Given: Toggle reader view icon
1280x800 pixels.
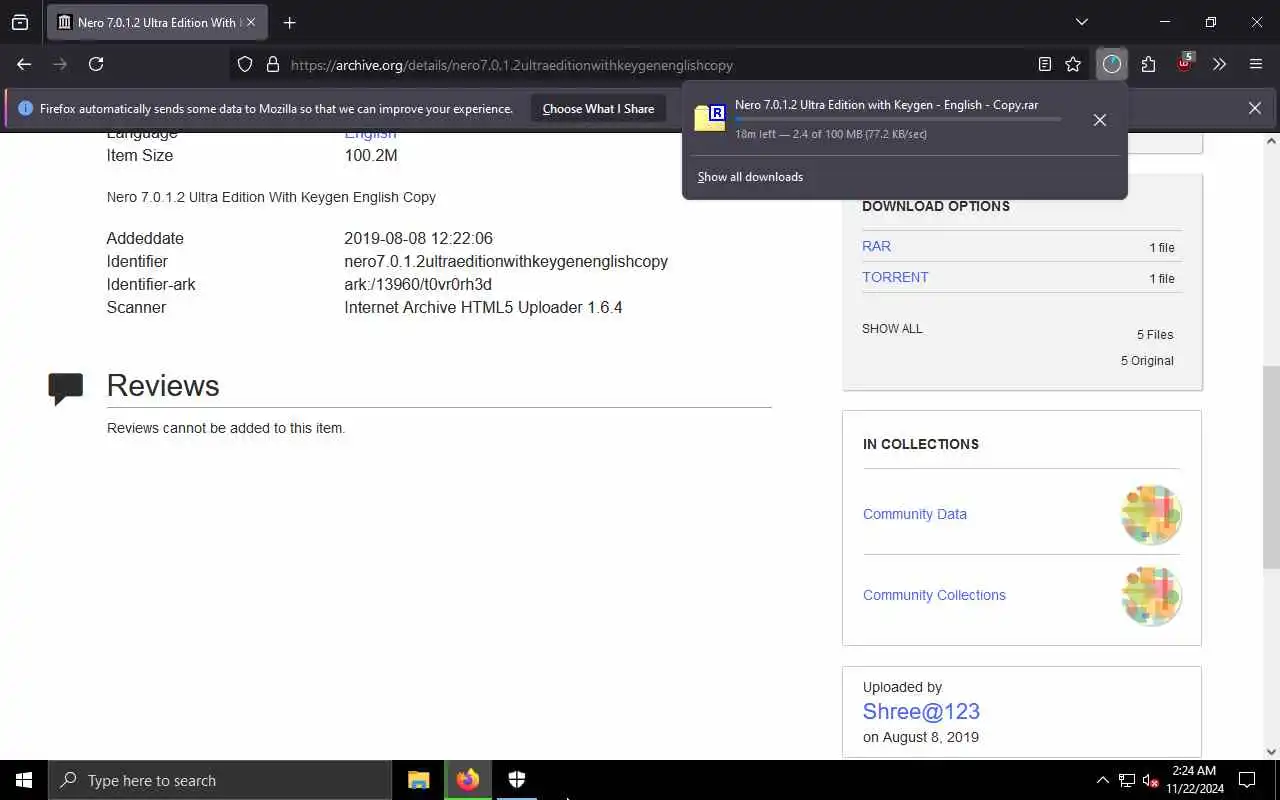Looking at the screenshot, I should click(x=1044, y=64).
